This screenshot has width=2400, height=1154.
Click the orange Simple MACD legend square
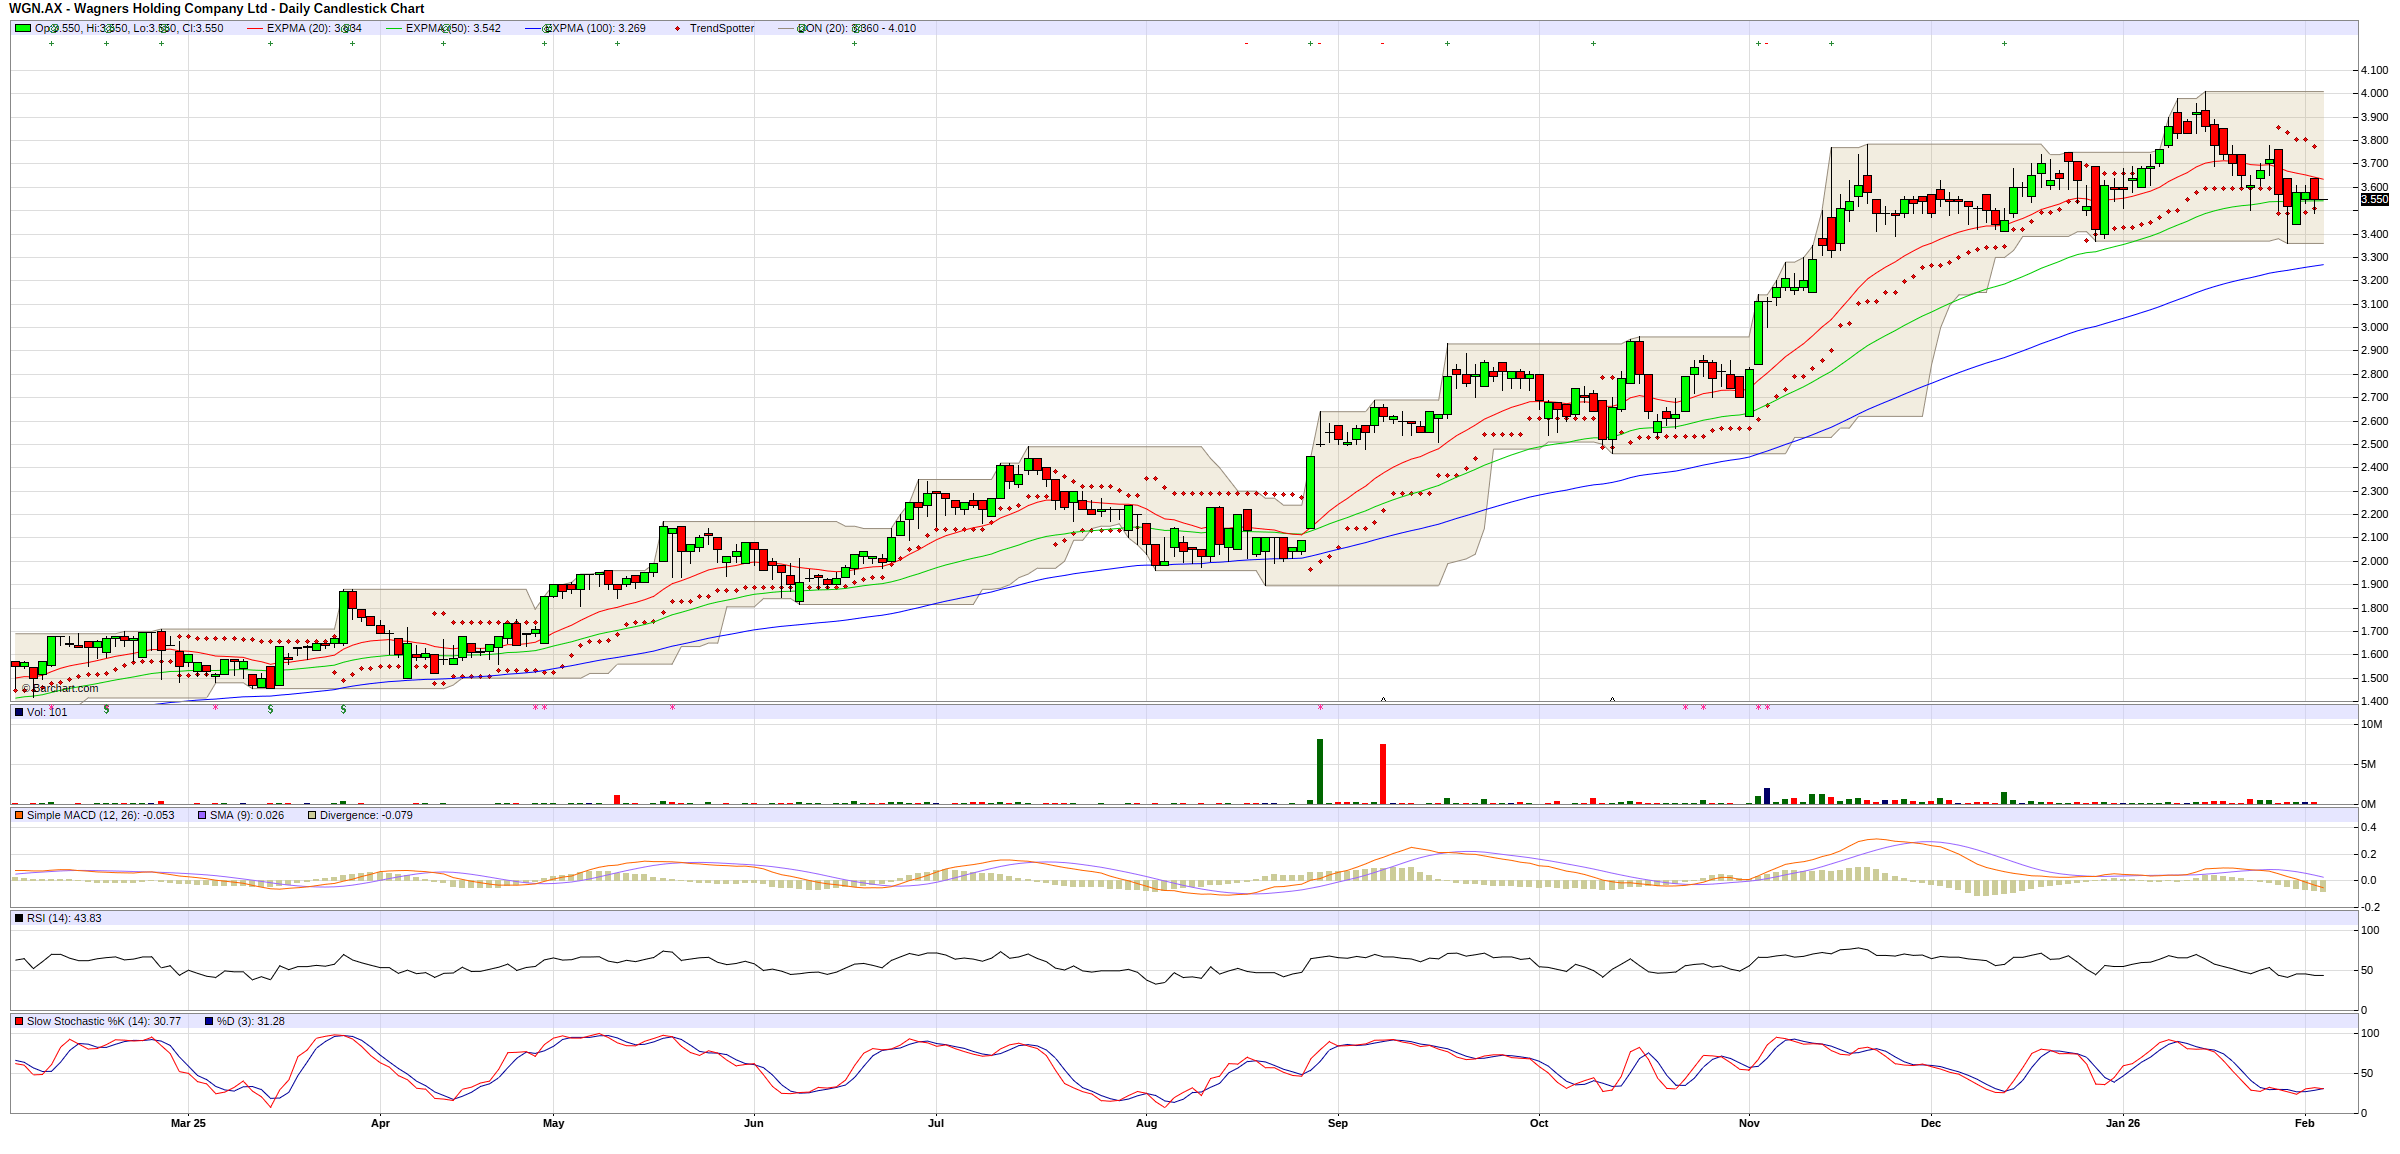[x=19, y=815]
